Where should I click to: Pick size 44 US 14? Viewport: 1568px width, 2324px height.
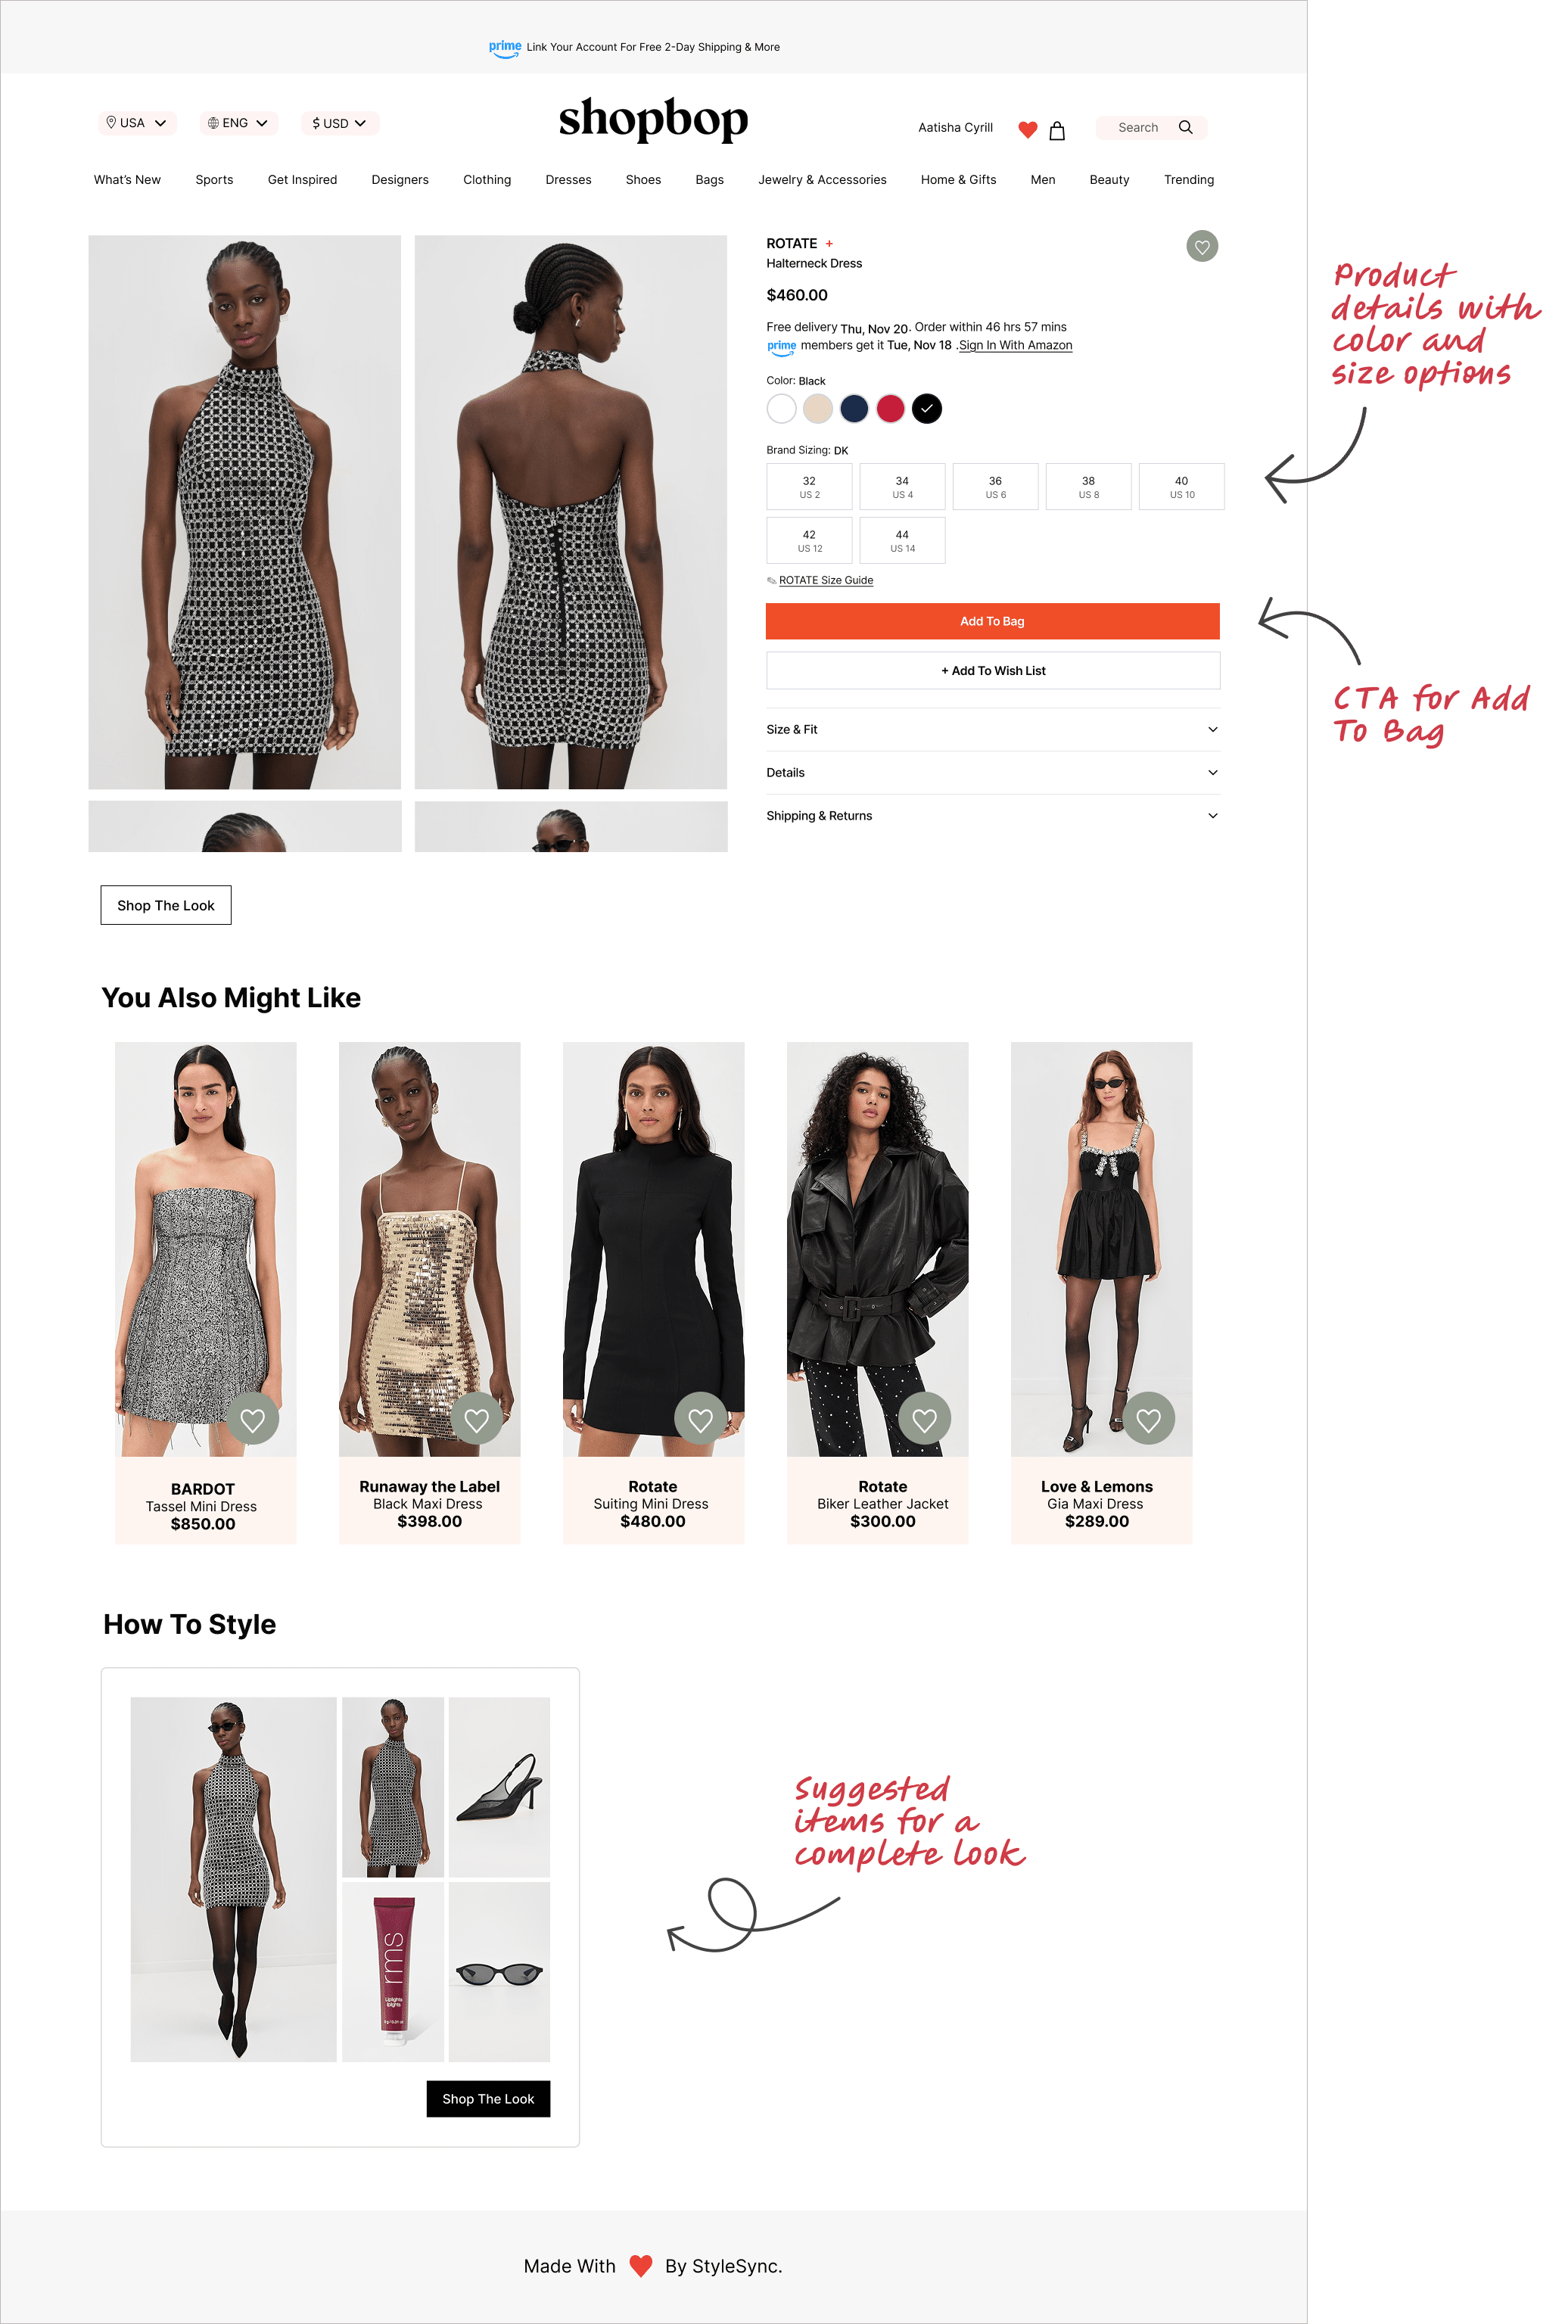902,541
